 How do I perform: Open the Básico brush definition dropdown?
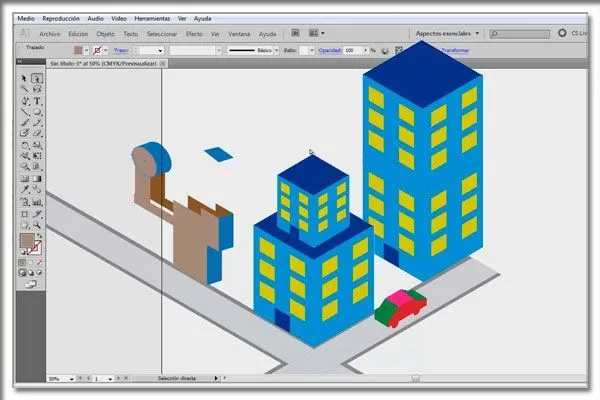click(x=276, y=51)
